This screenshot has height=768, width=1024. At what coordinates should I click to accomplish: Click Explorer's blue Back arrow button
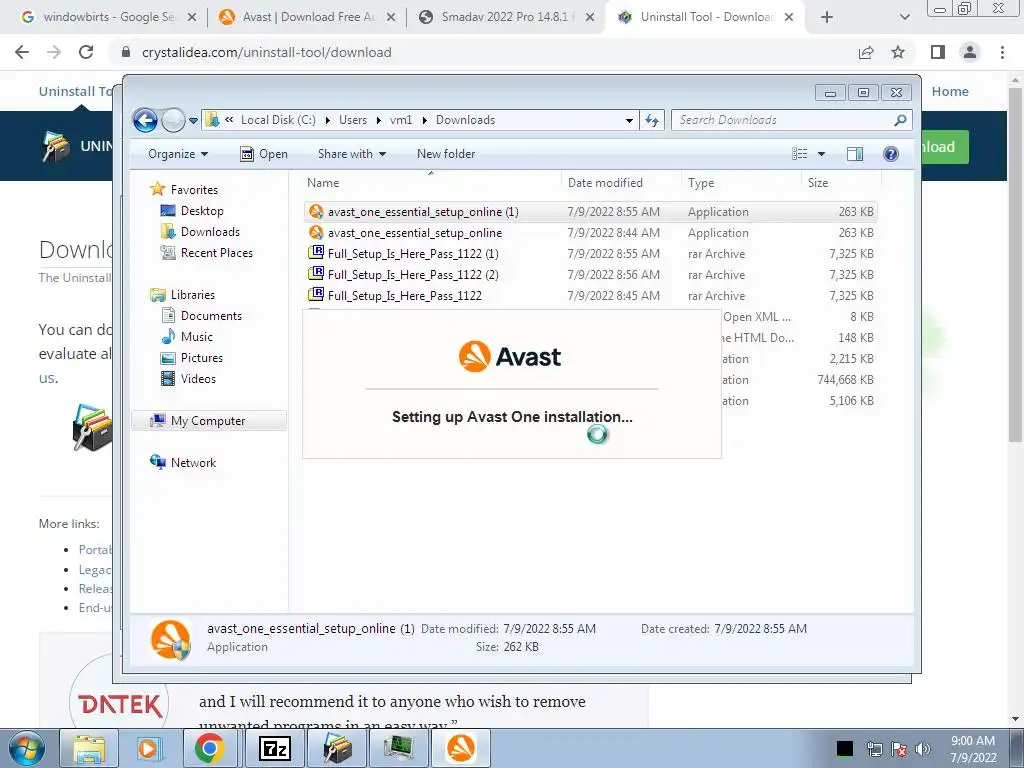point(145,120)
